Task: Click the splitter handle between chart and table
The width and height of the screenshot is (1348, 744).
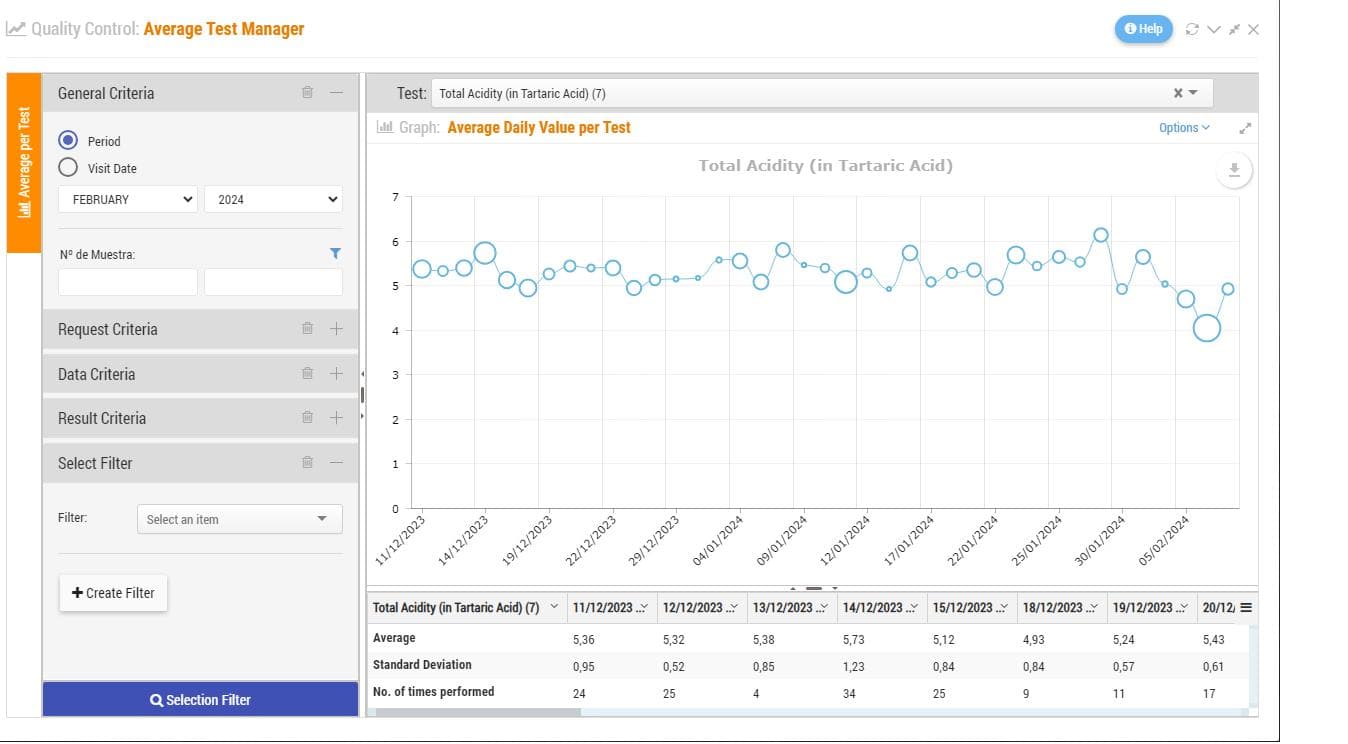Action: tap(813, 588)
